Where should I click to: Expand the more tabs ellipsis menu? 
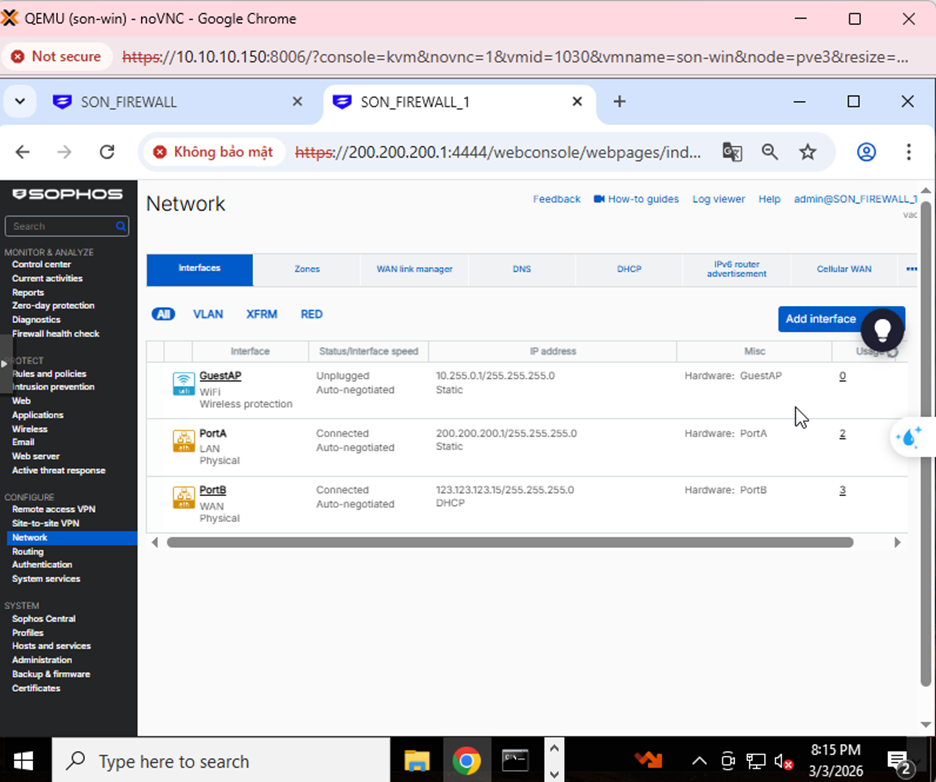pos(911,269)
